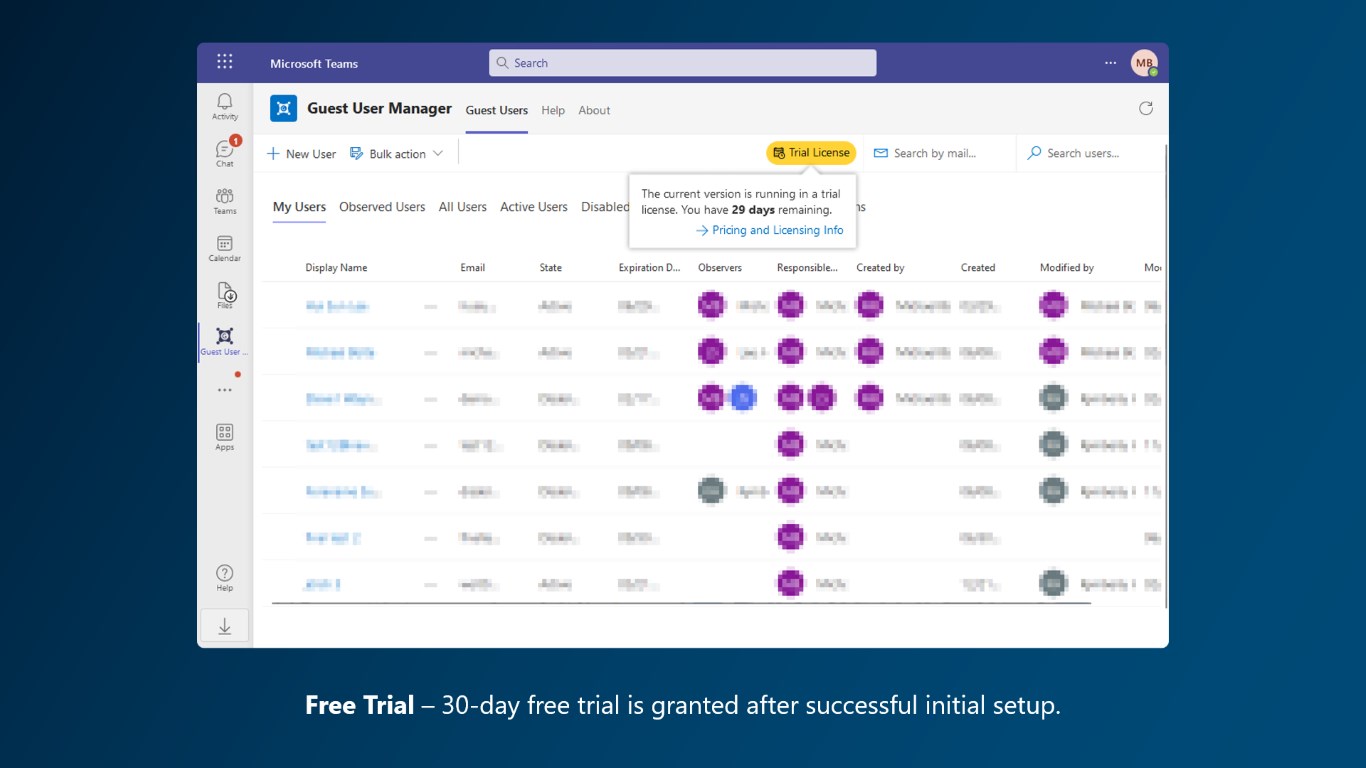
Task: Open Teams in the sidebar
Action: pyautogui.click(x=225, y=201)
